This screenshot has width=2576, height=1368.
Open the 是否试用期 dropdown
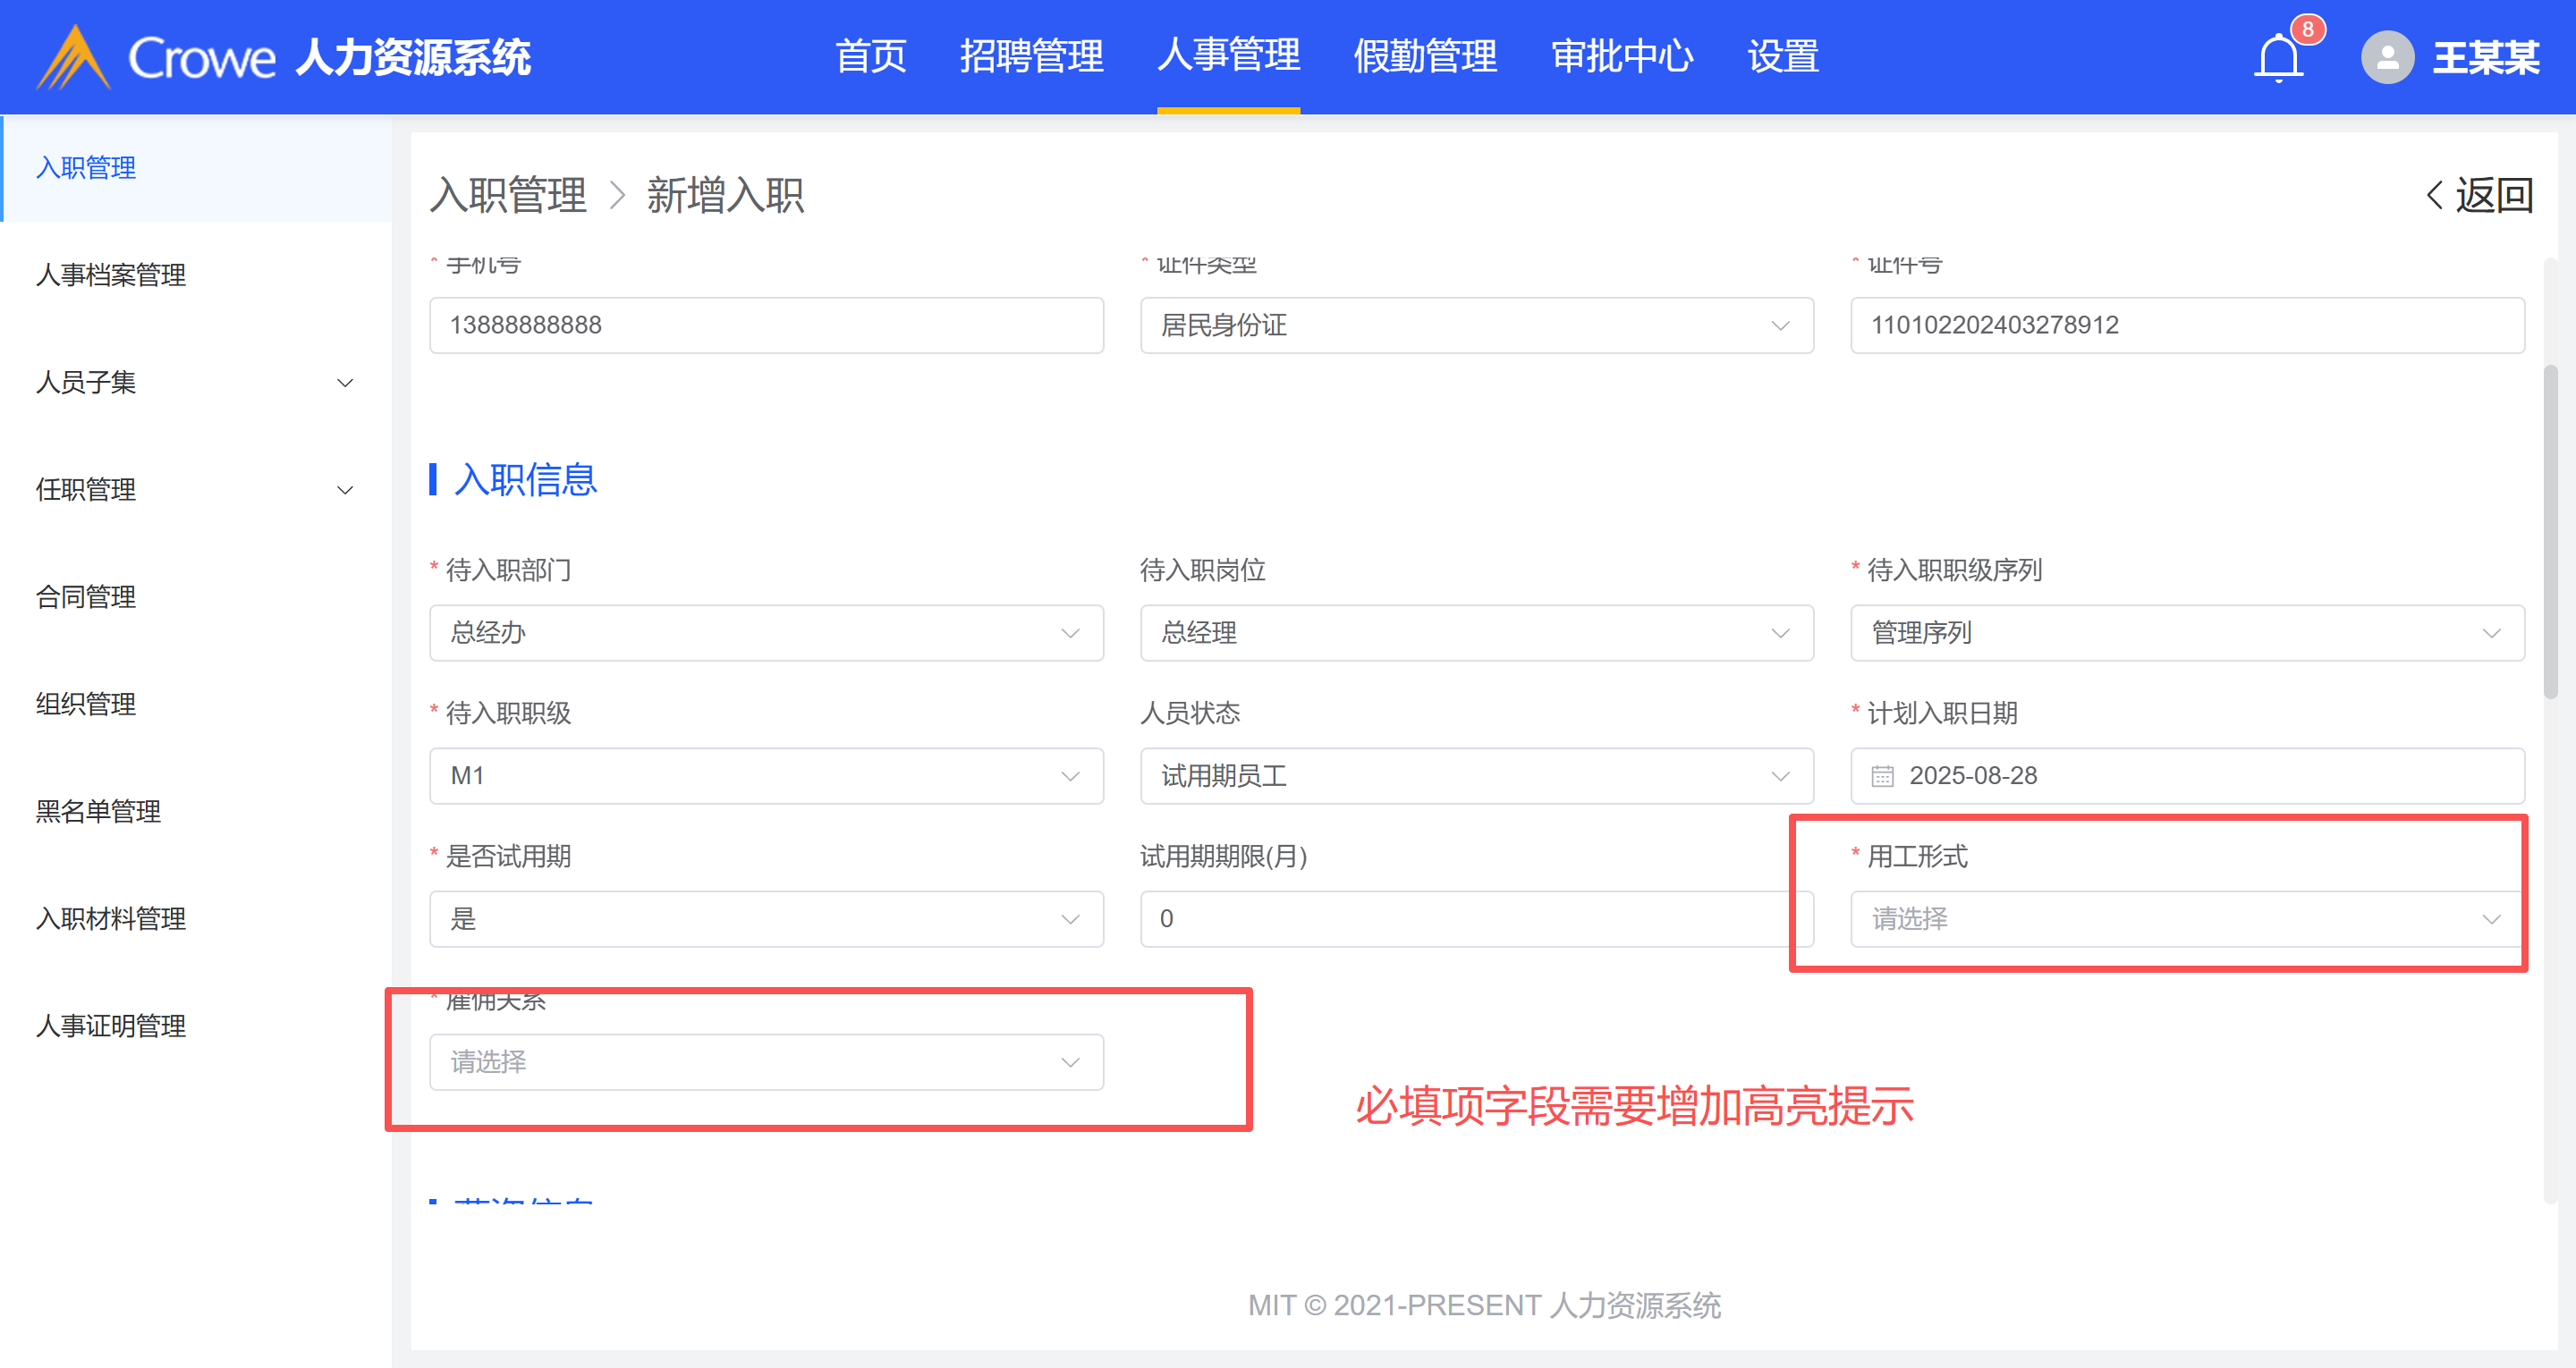[x=766, y=919]
